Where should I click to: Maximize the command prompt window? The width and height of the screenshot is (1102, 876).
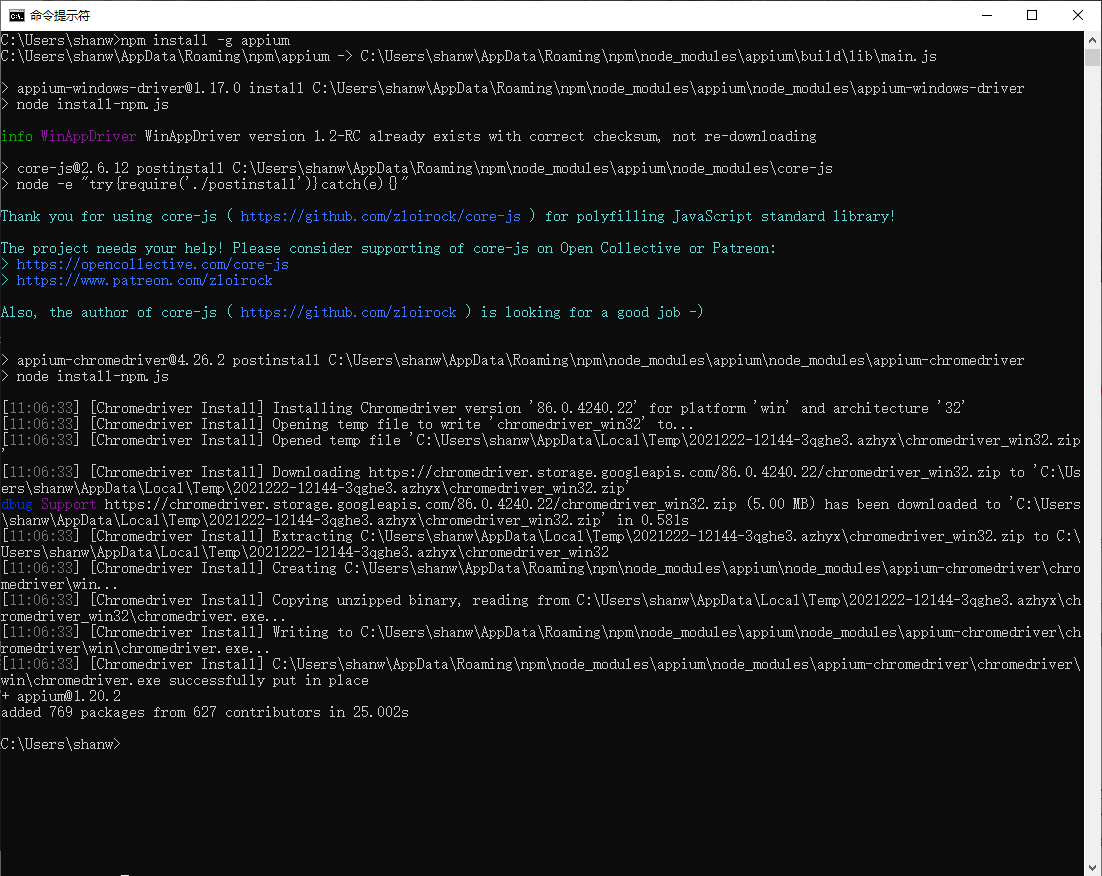(1032, 15)
